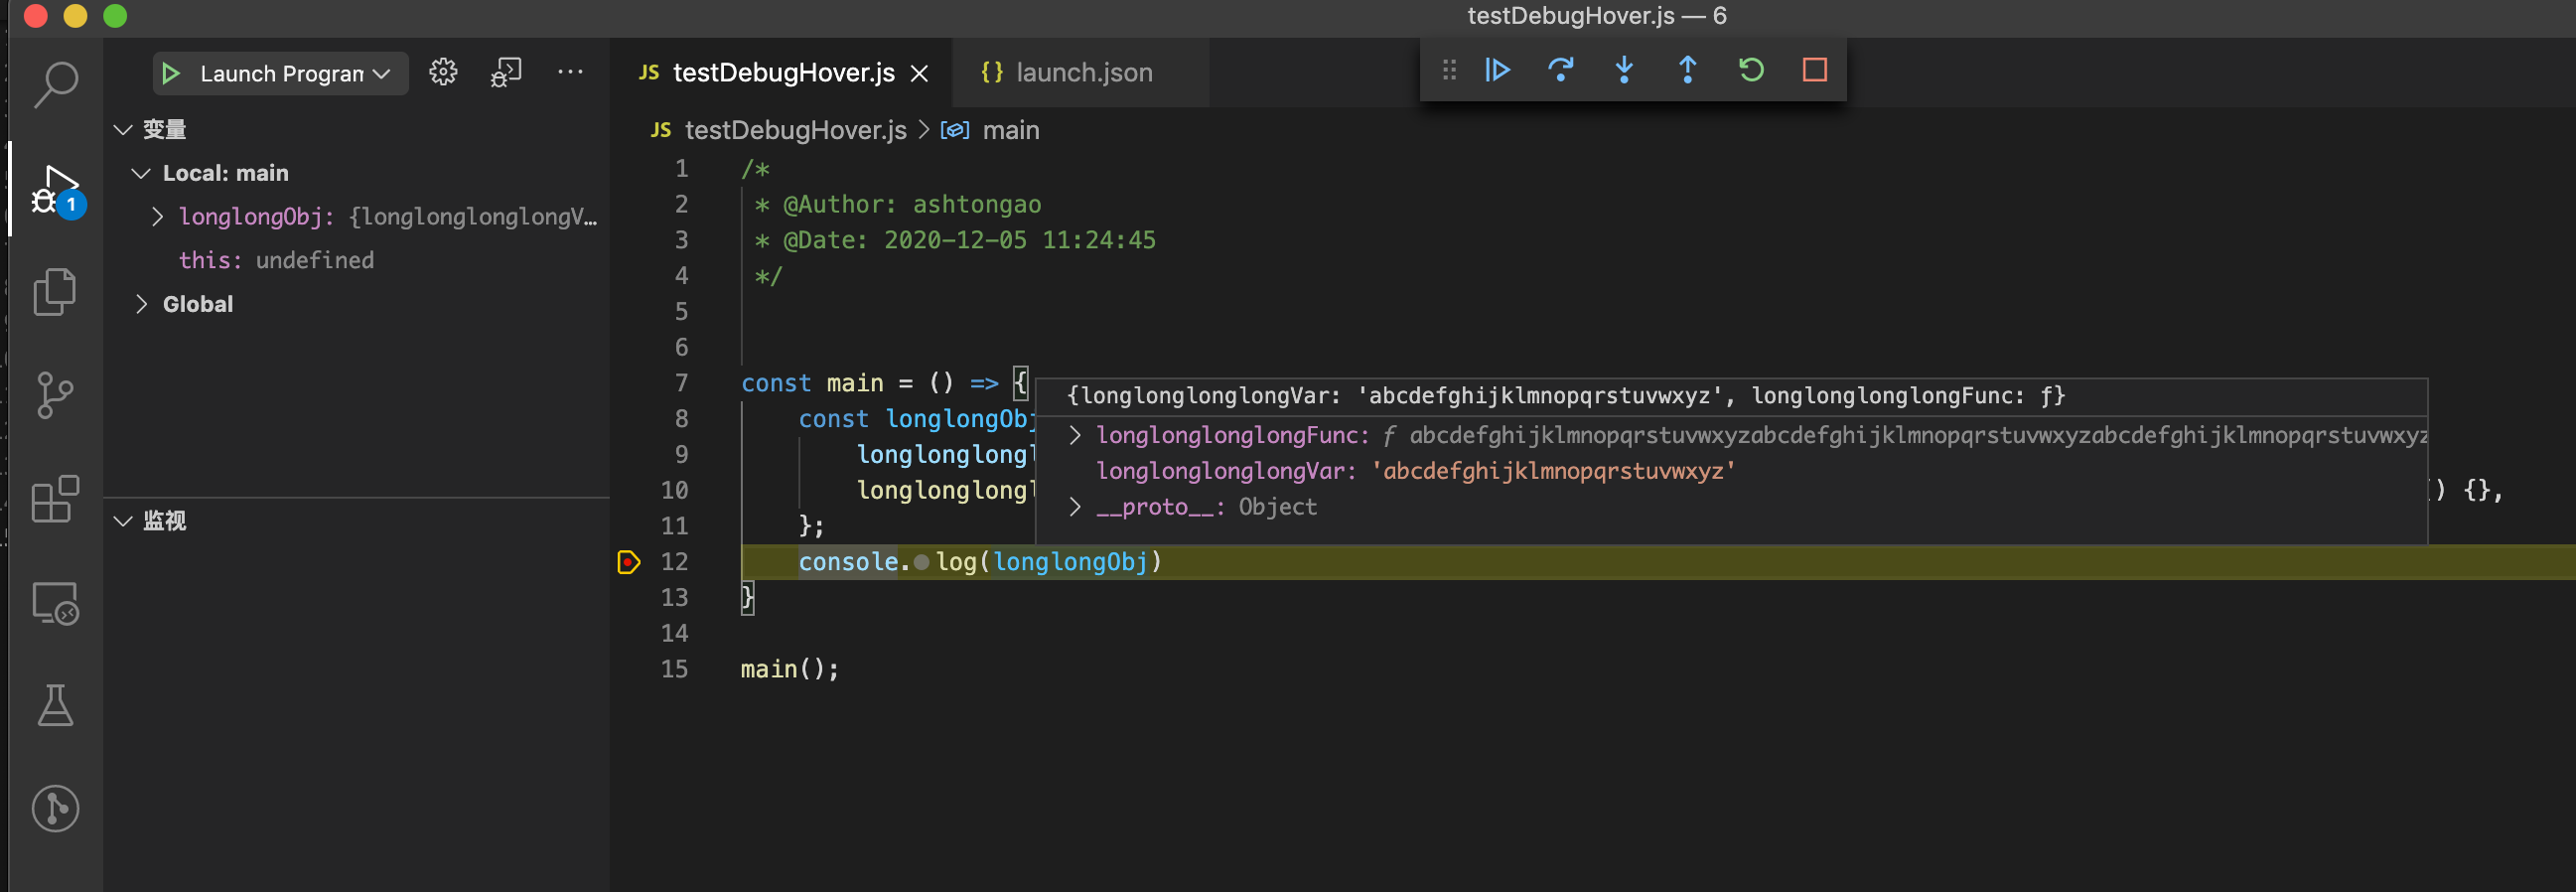Collapse the Local: main scope
The width and height of the screenshot is (2576, 892).
coord(141,174)
